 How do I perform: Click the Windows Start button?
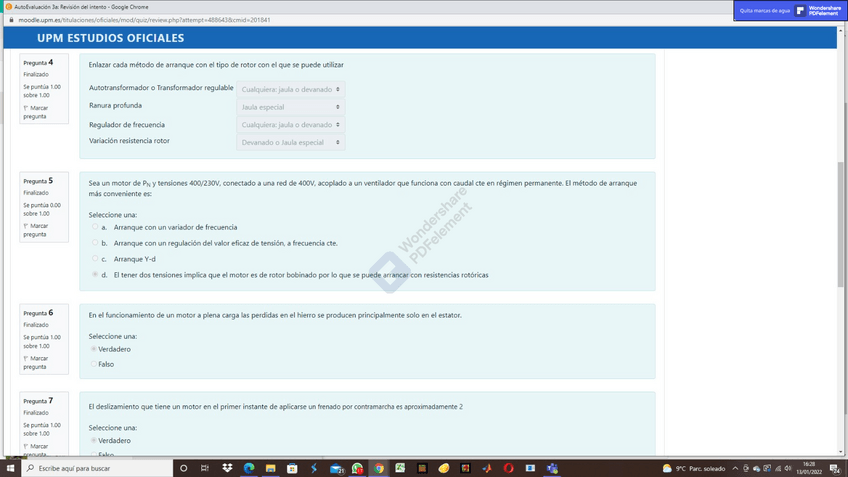pyautogui.click(x=10, y=468)
